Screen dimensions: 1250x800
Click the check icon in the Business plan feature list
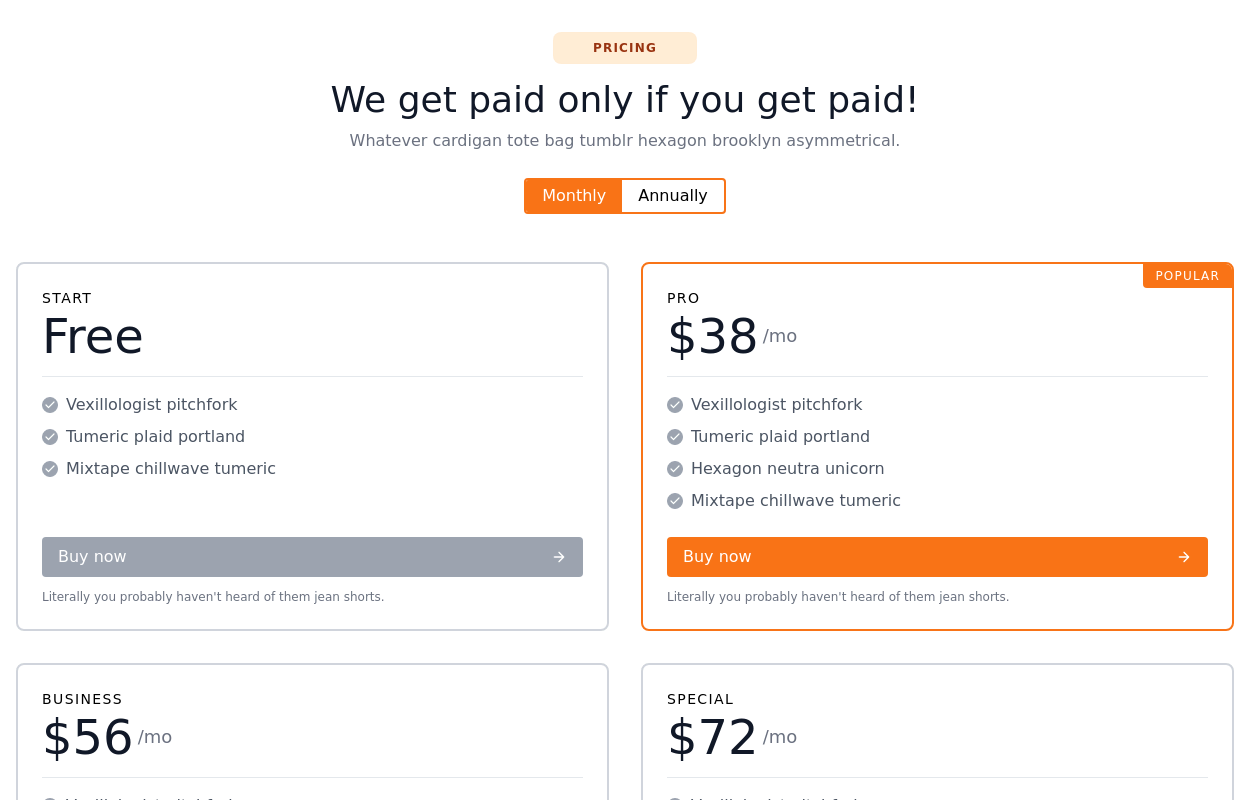coord(50,797)
